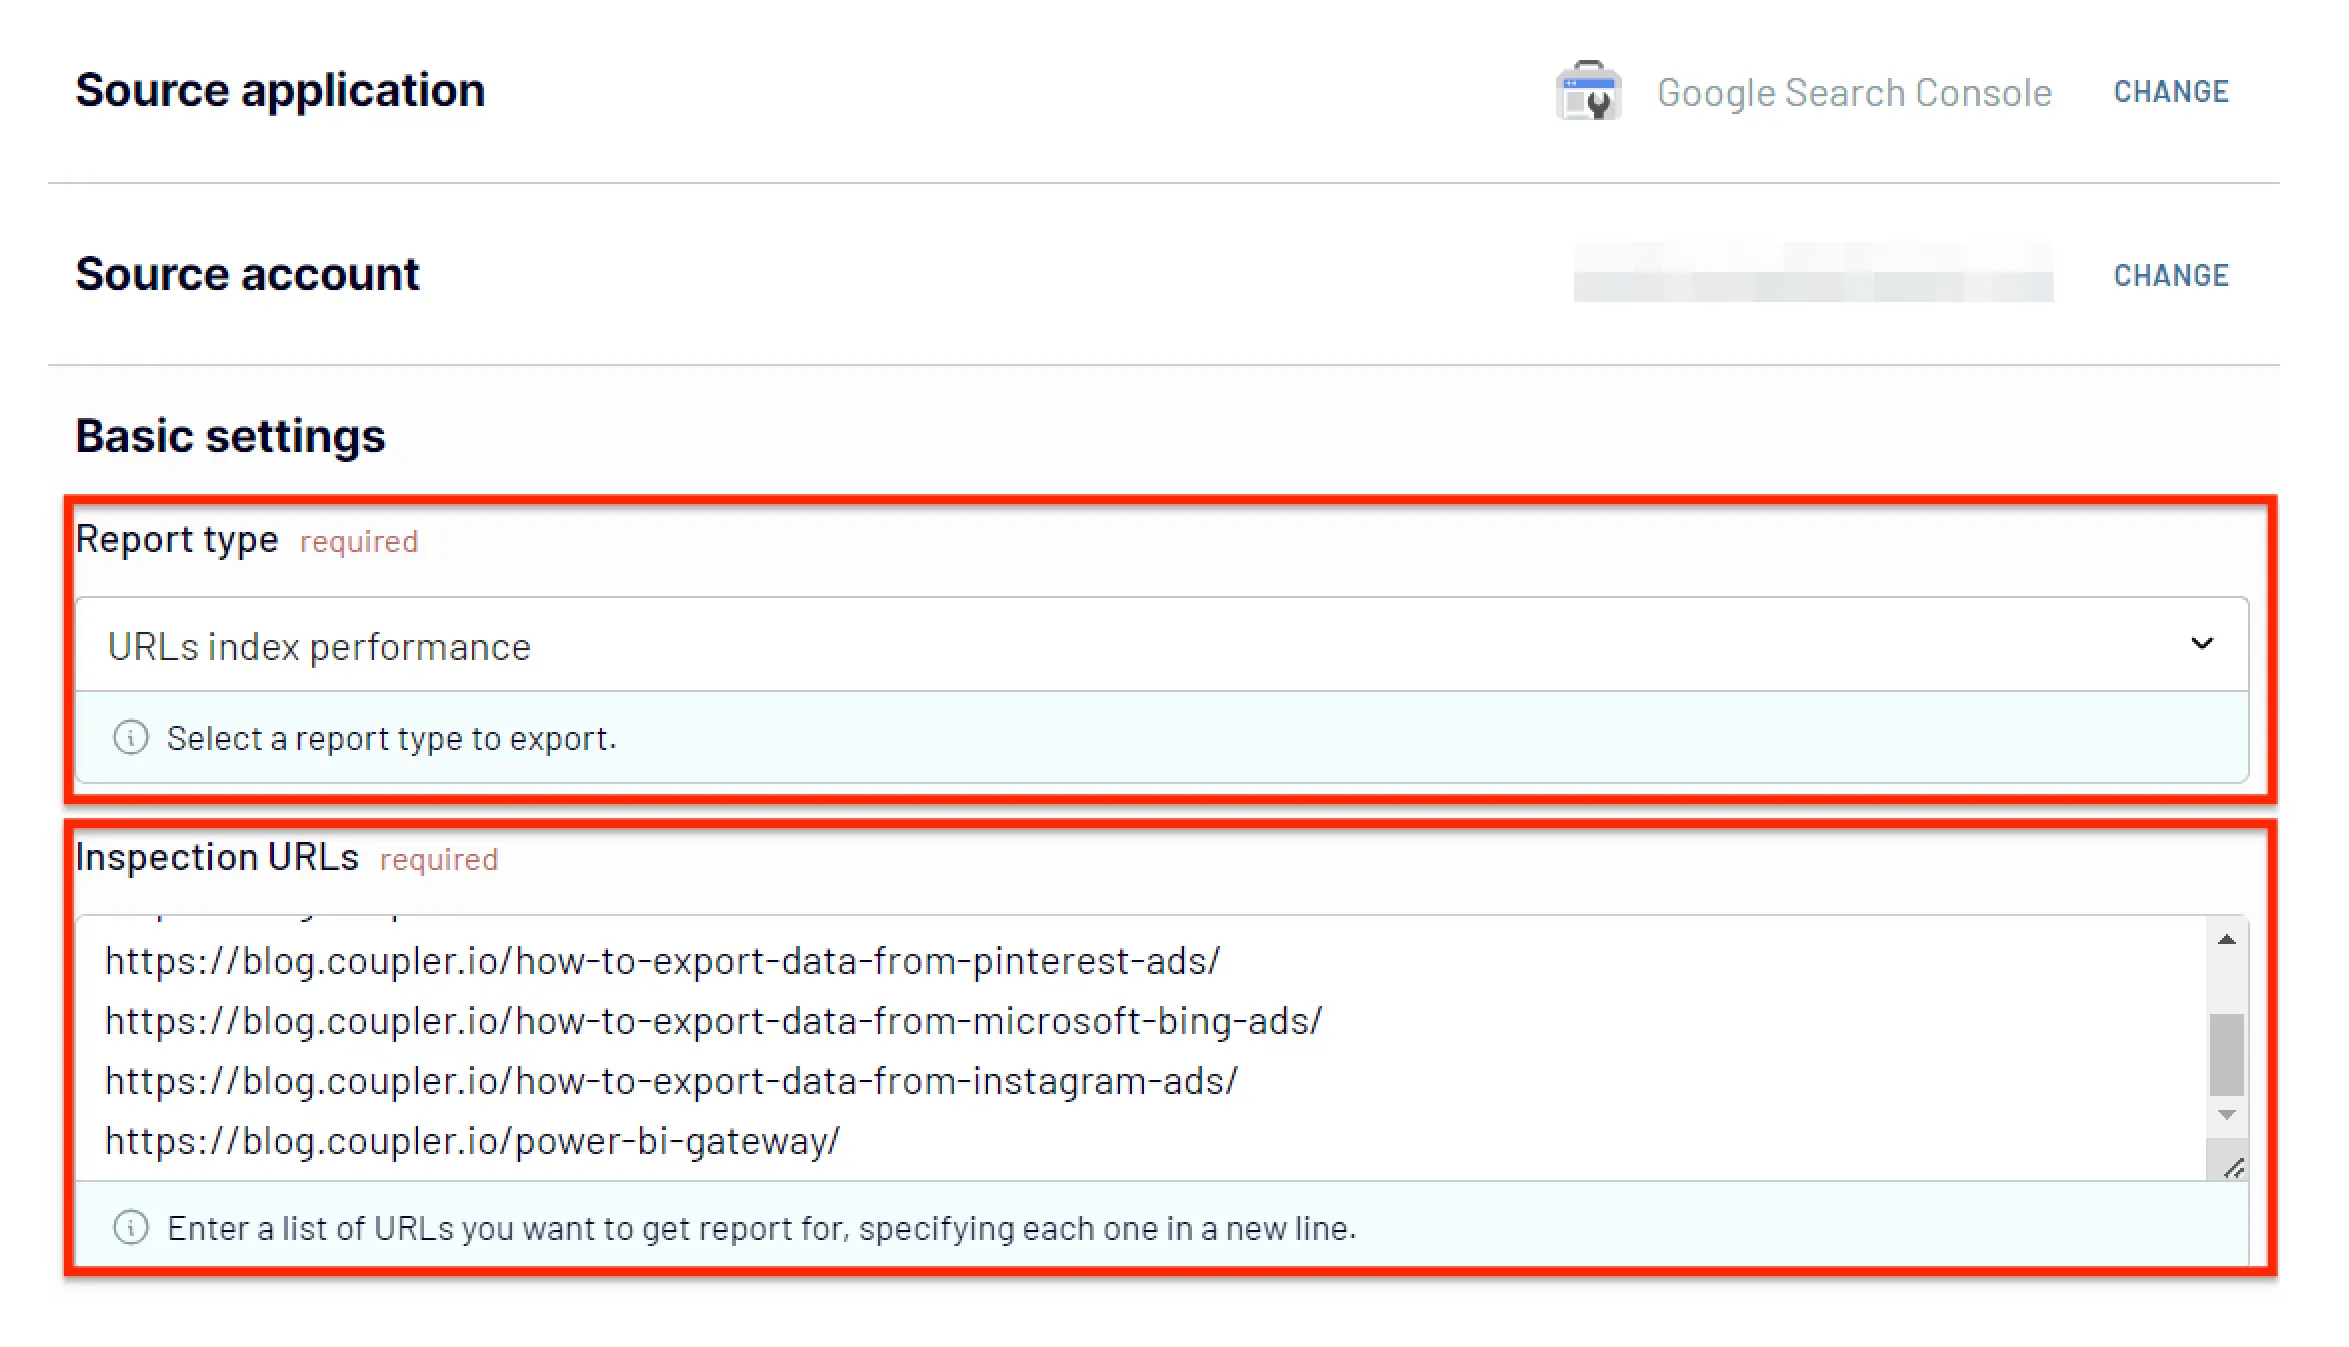Open the 'URLs index performance' combo box
The height and width of the screenshot is (1347, 2349).
[1162, 645]
